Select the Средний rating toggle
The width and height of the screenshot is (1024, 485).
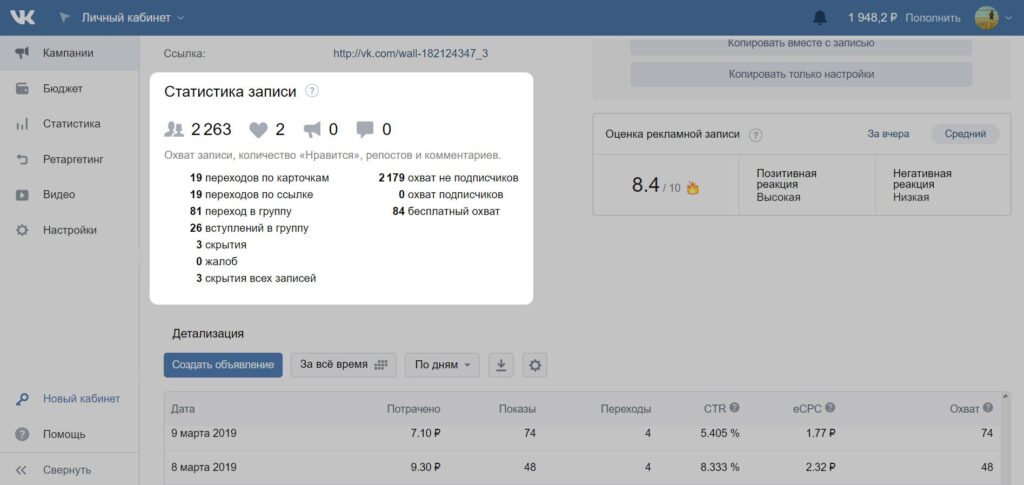(x=964, y=134)
